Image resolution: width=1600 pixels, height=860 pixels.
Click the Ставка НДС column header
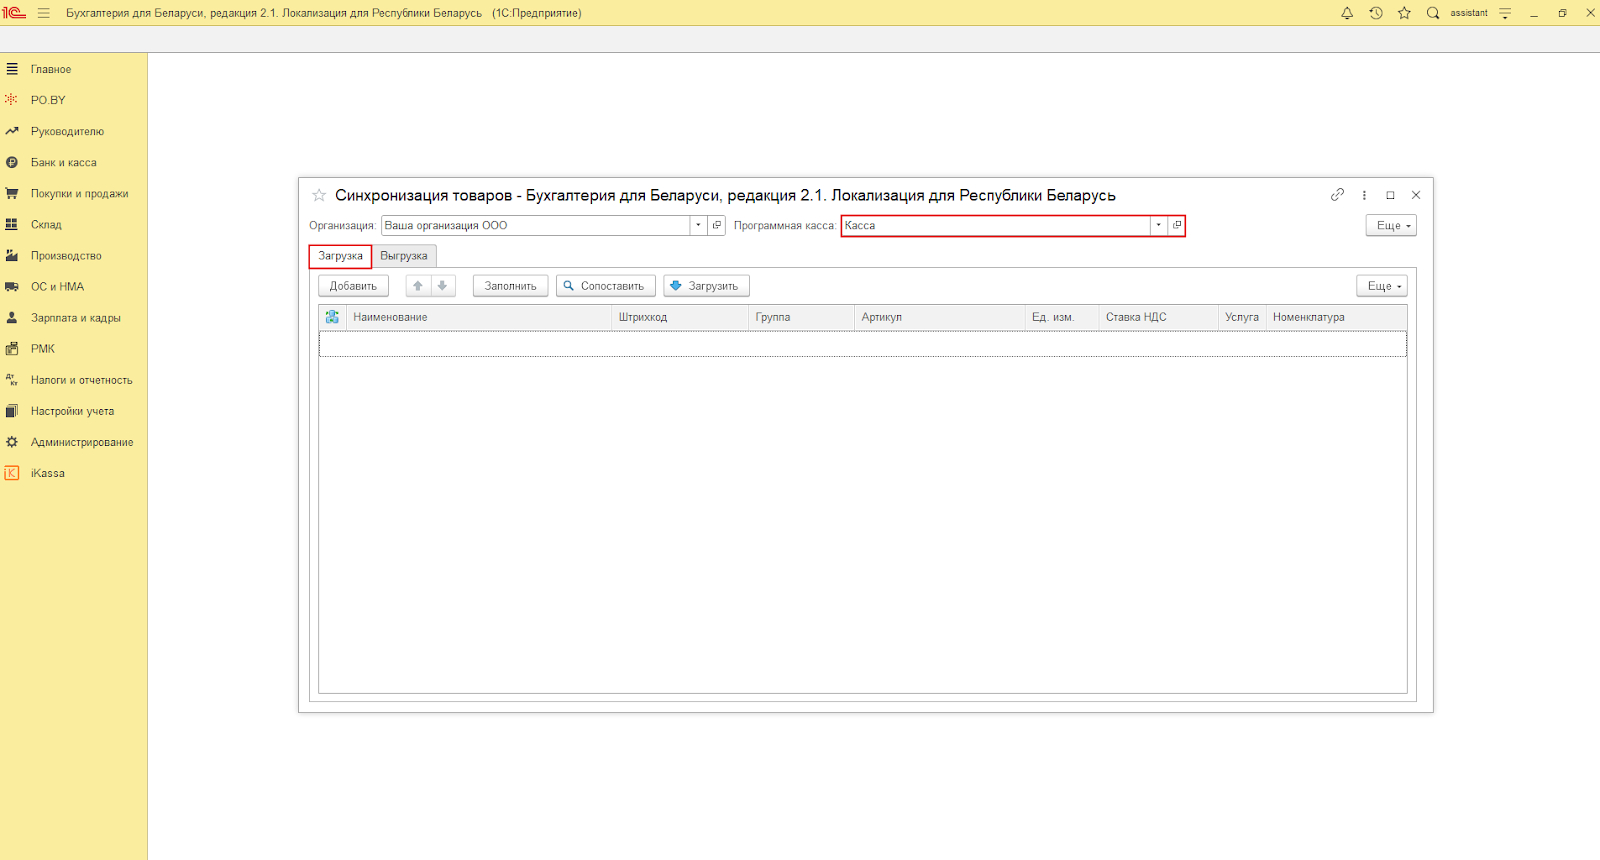[1158, 317]
